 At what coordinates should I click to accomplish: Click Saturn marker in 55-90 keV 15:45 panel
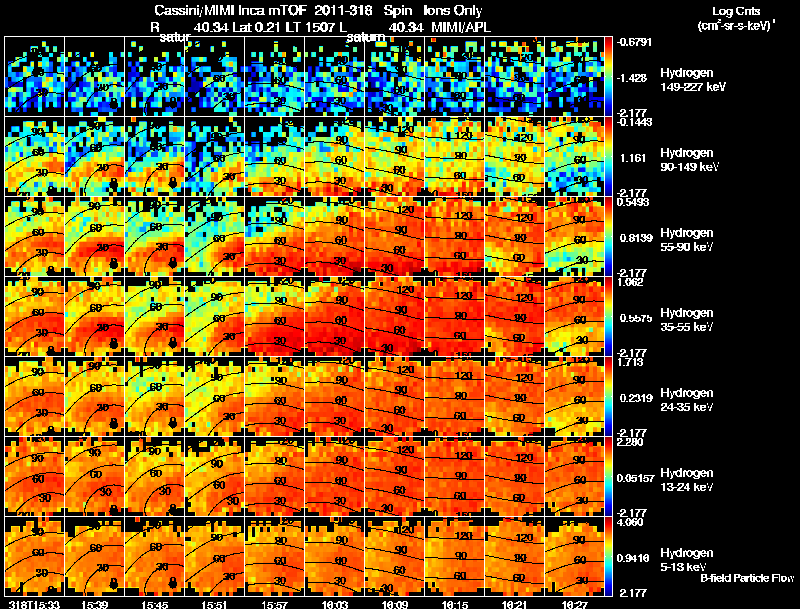[172, 263]
